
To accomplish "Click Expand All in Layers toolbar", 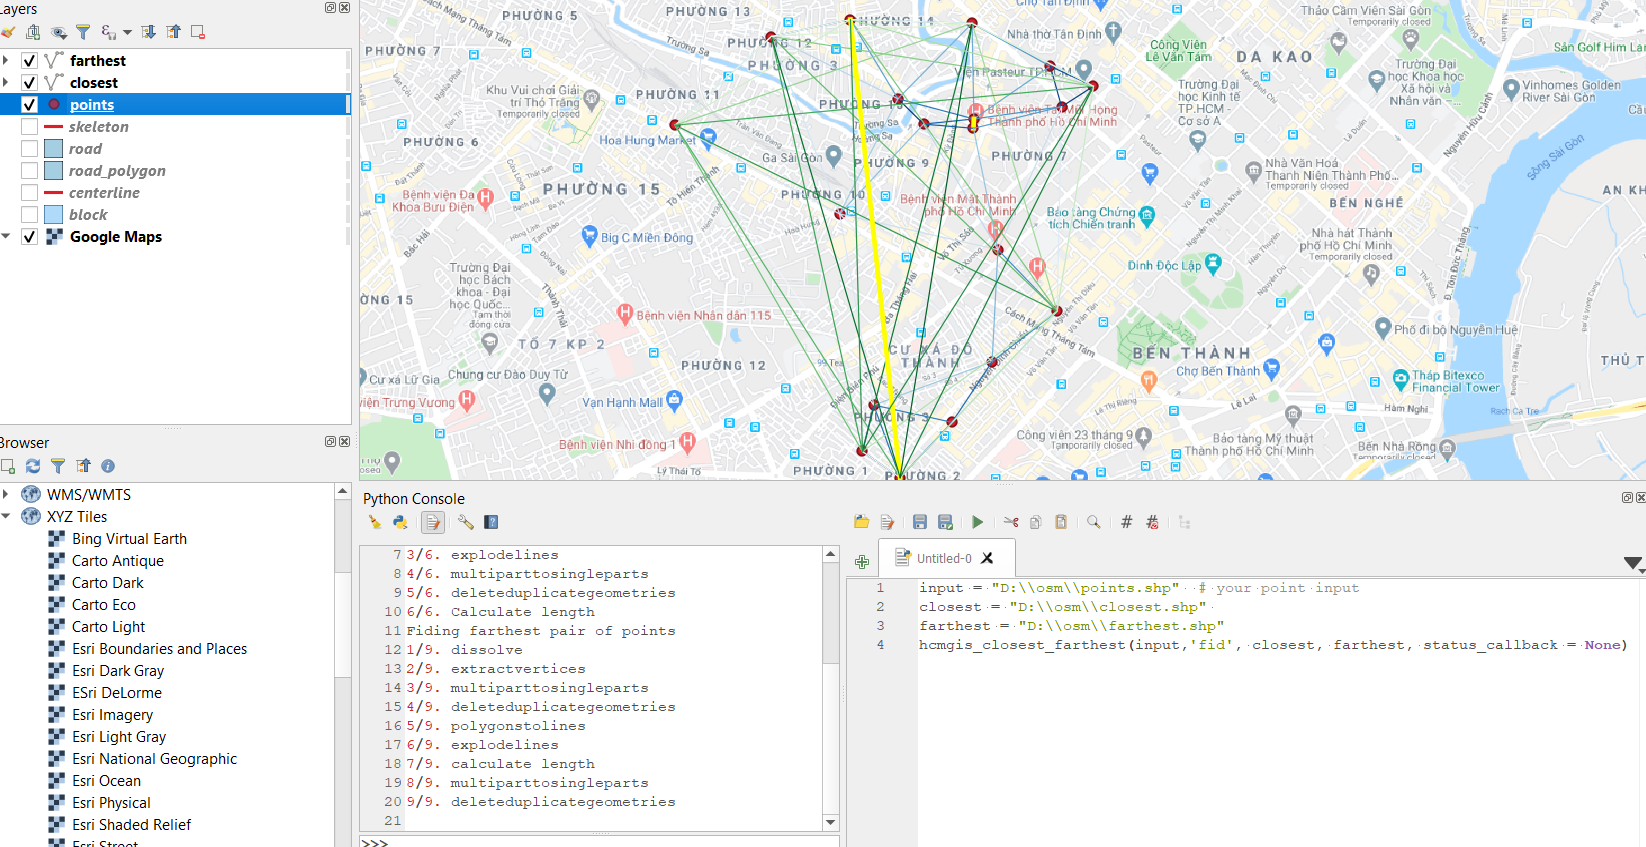I will tap(148, 32).
